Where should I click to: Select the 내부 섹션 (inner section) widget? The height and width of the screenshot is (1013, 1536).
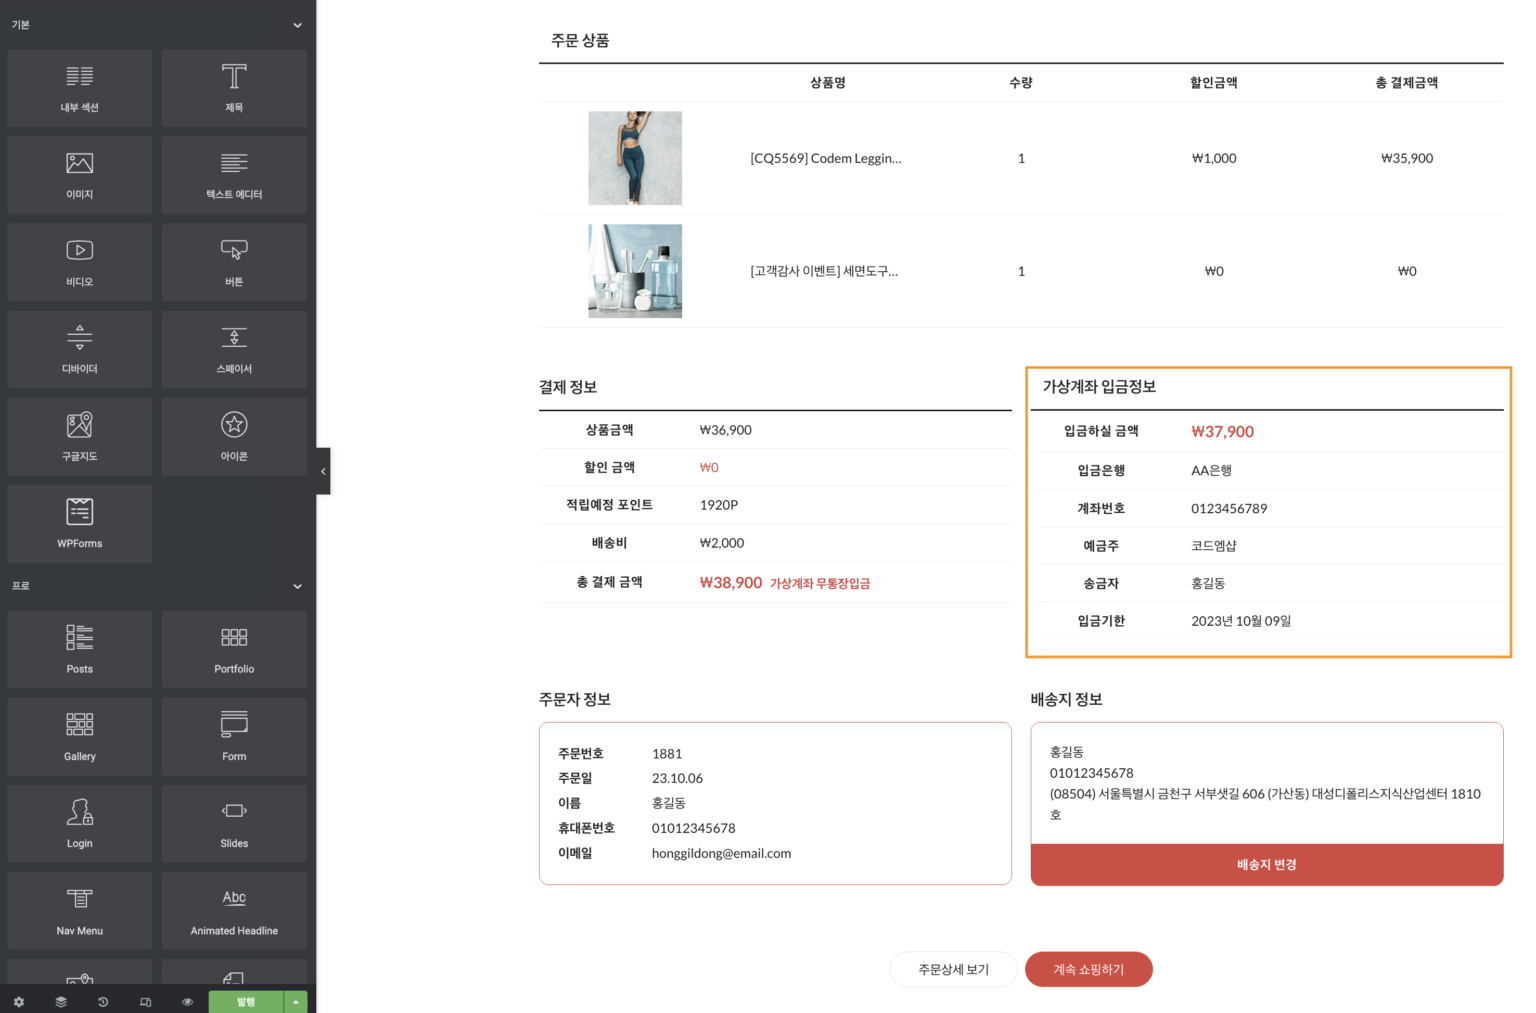[x=80, y=88]
